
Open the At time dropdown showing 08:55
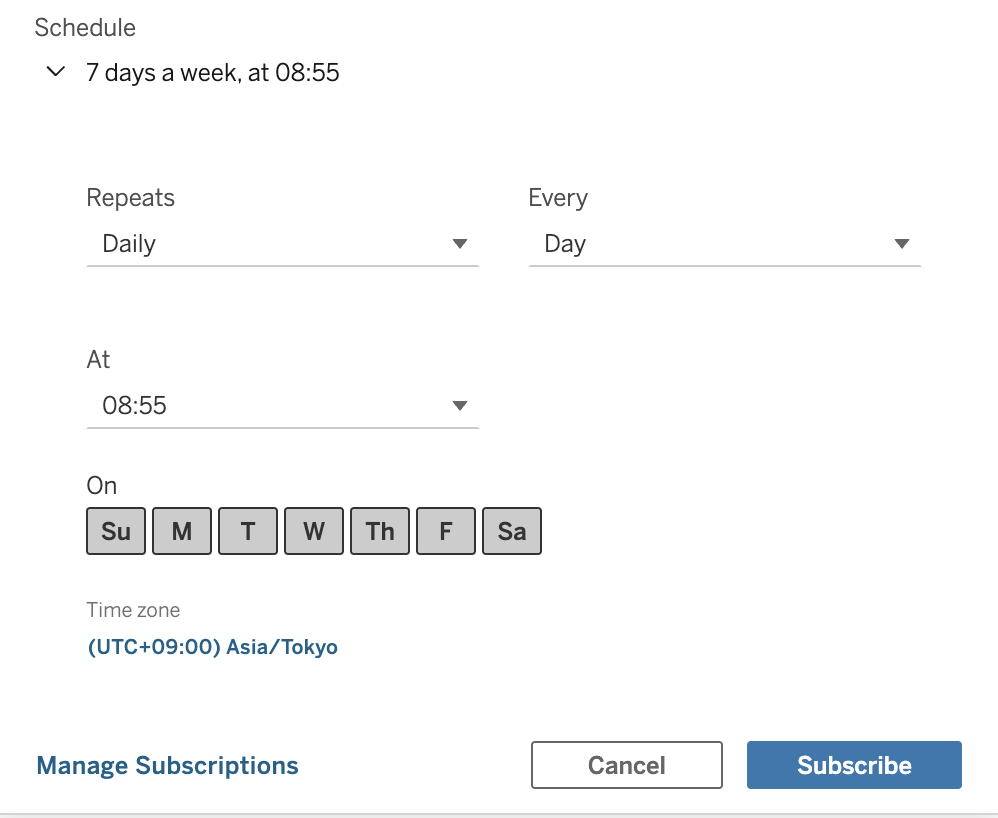(283, 406)
